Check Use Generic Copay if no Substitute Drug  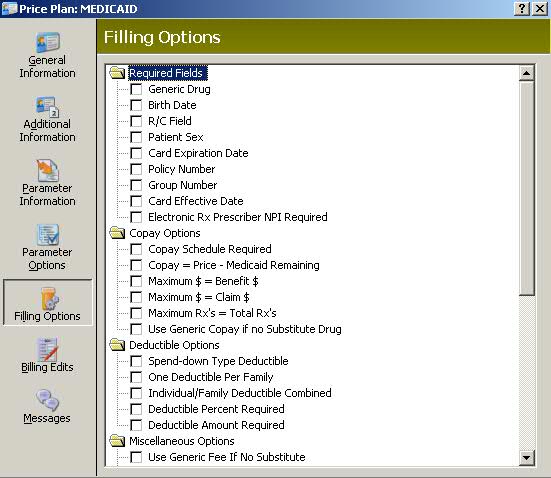(x=136, y=329)
